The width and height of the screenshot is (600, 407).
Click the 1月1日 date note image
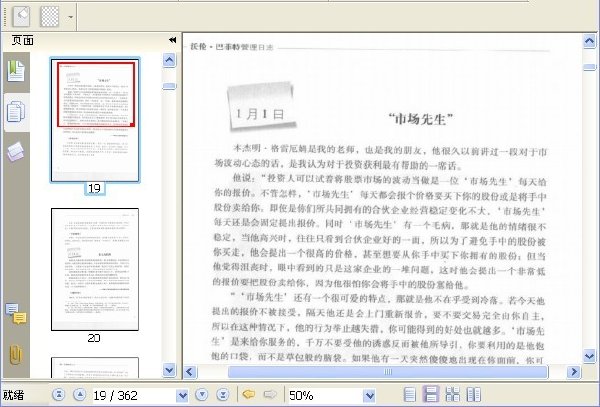(262, 107)
